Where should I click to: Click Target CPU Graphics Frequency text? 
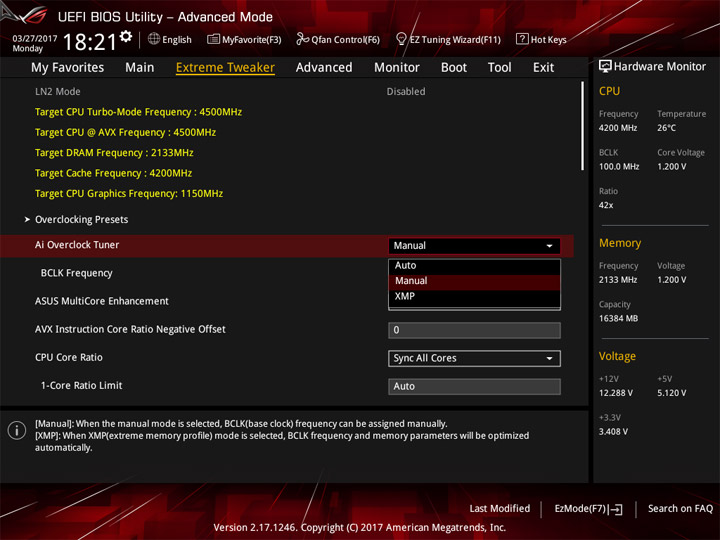click(x=129, y=193)
